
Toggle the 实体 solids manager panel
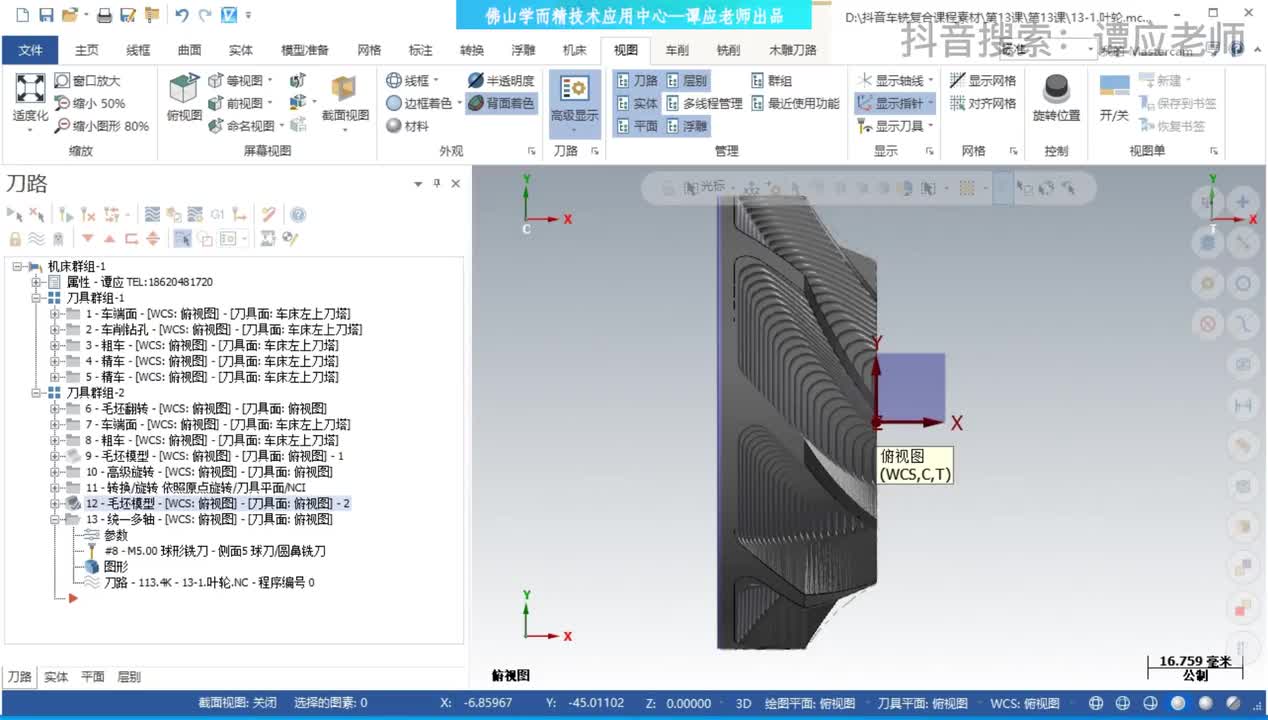tap(637, 104)
